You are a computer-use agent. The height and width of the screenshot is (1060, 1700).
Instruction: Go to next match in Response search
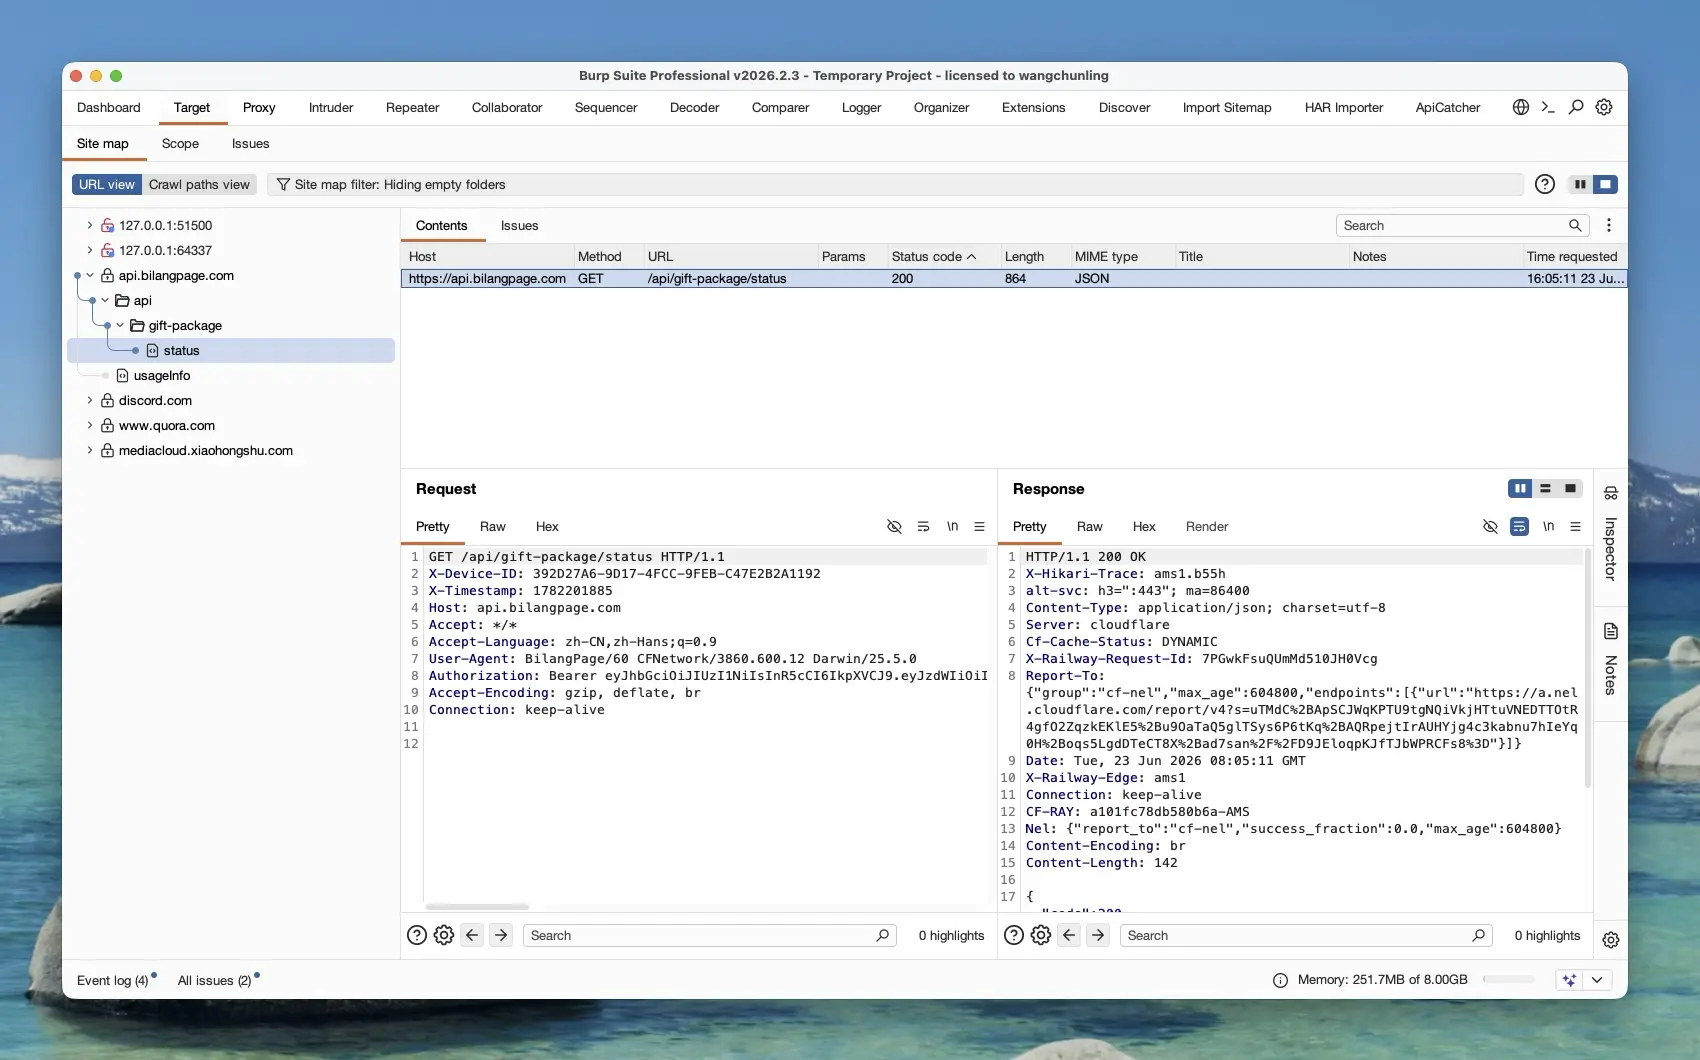(1098, 935)
